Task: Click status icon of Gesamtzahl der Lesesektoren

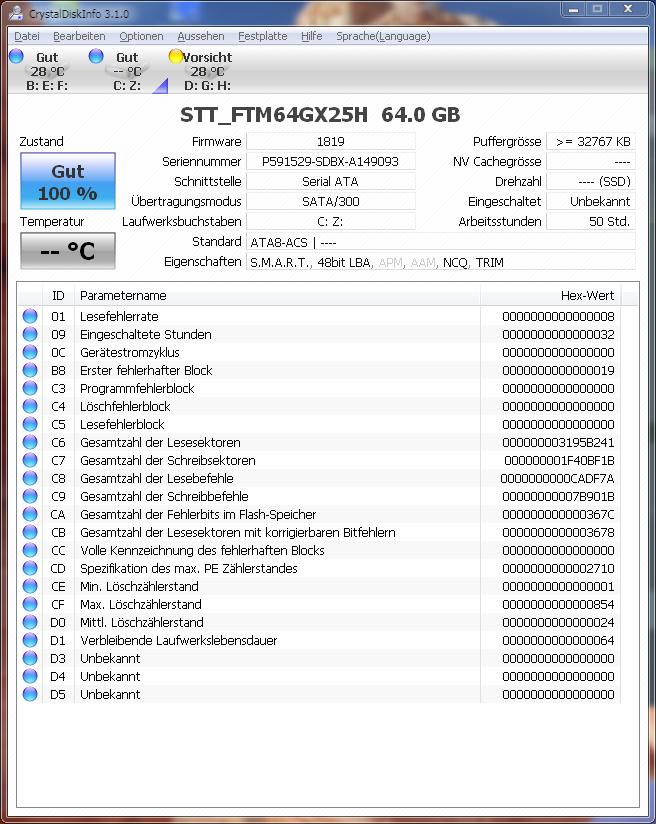Action: (30, 442)
